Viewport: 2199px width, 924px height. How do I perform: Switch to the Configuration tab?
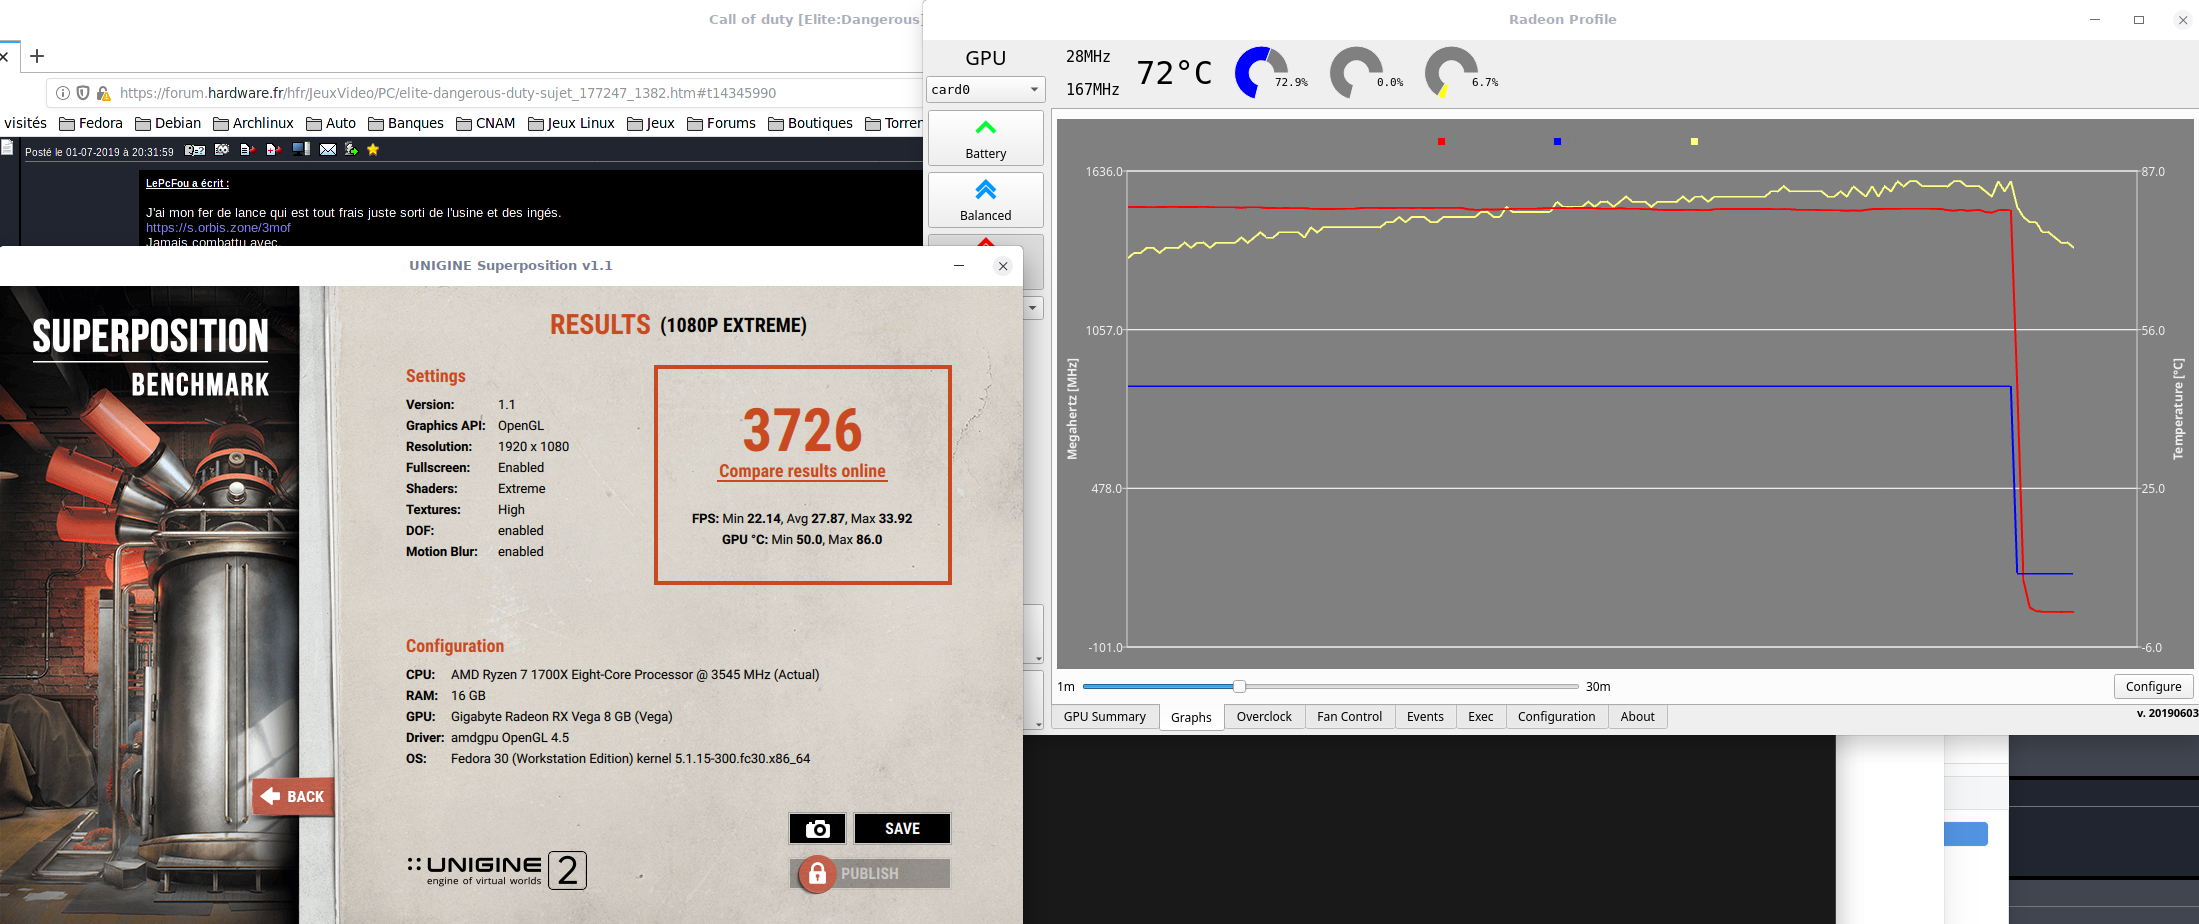[x=1557, y=717]
